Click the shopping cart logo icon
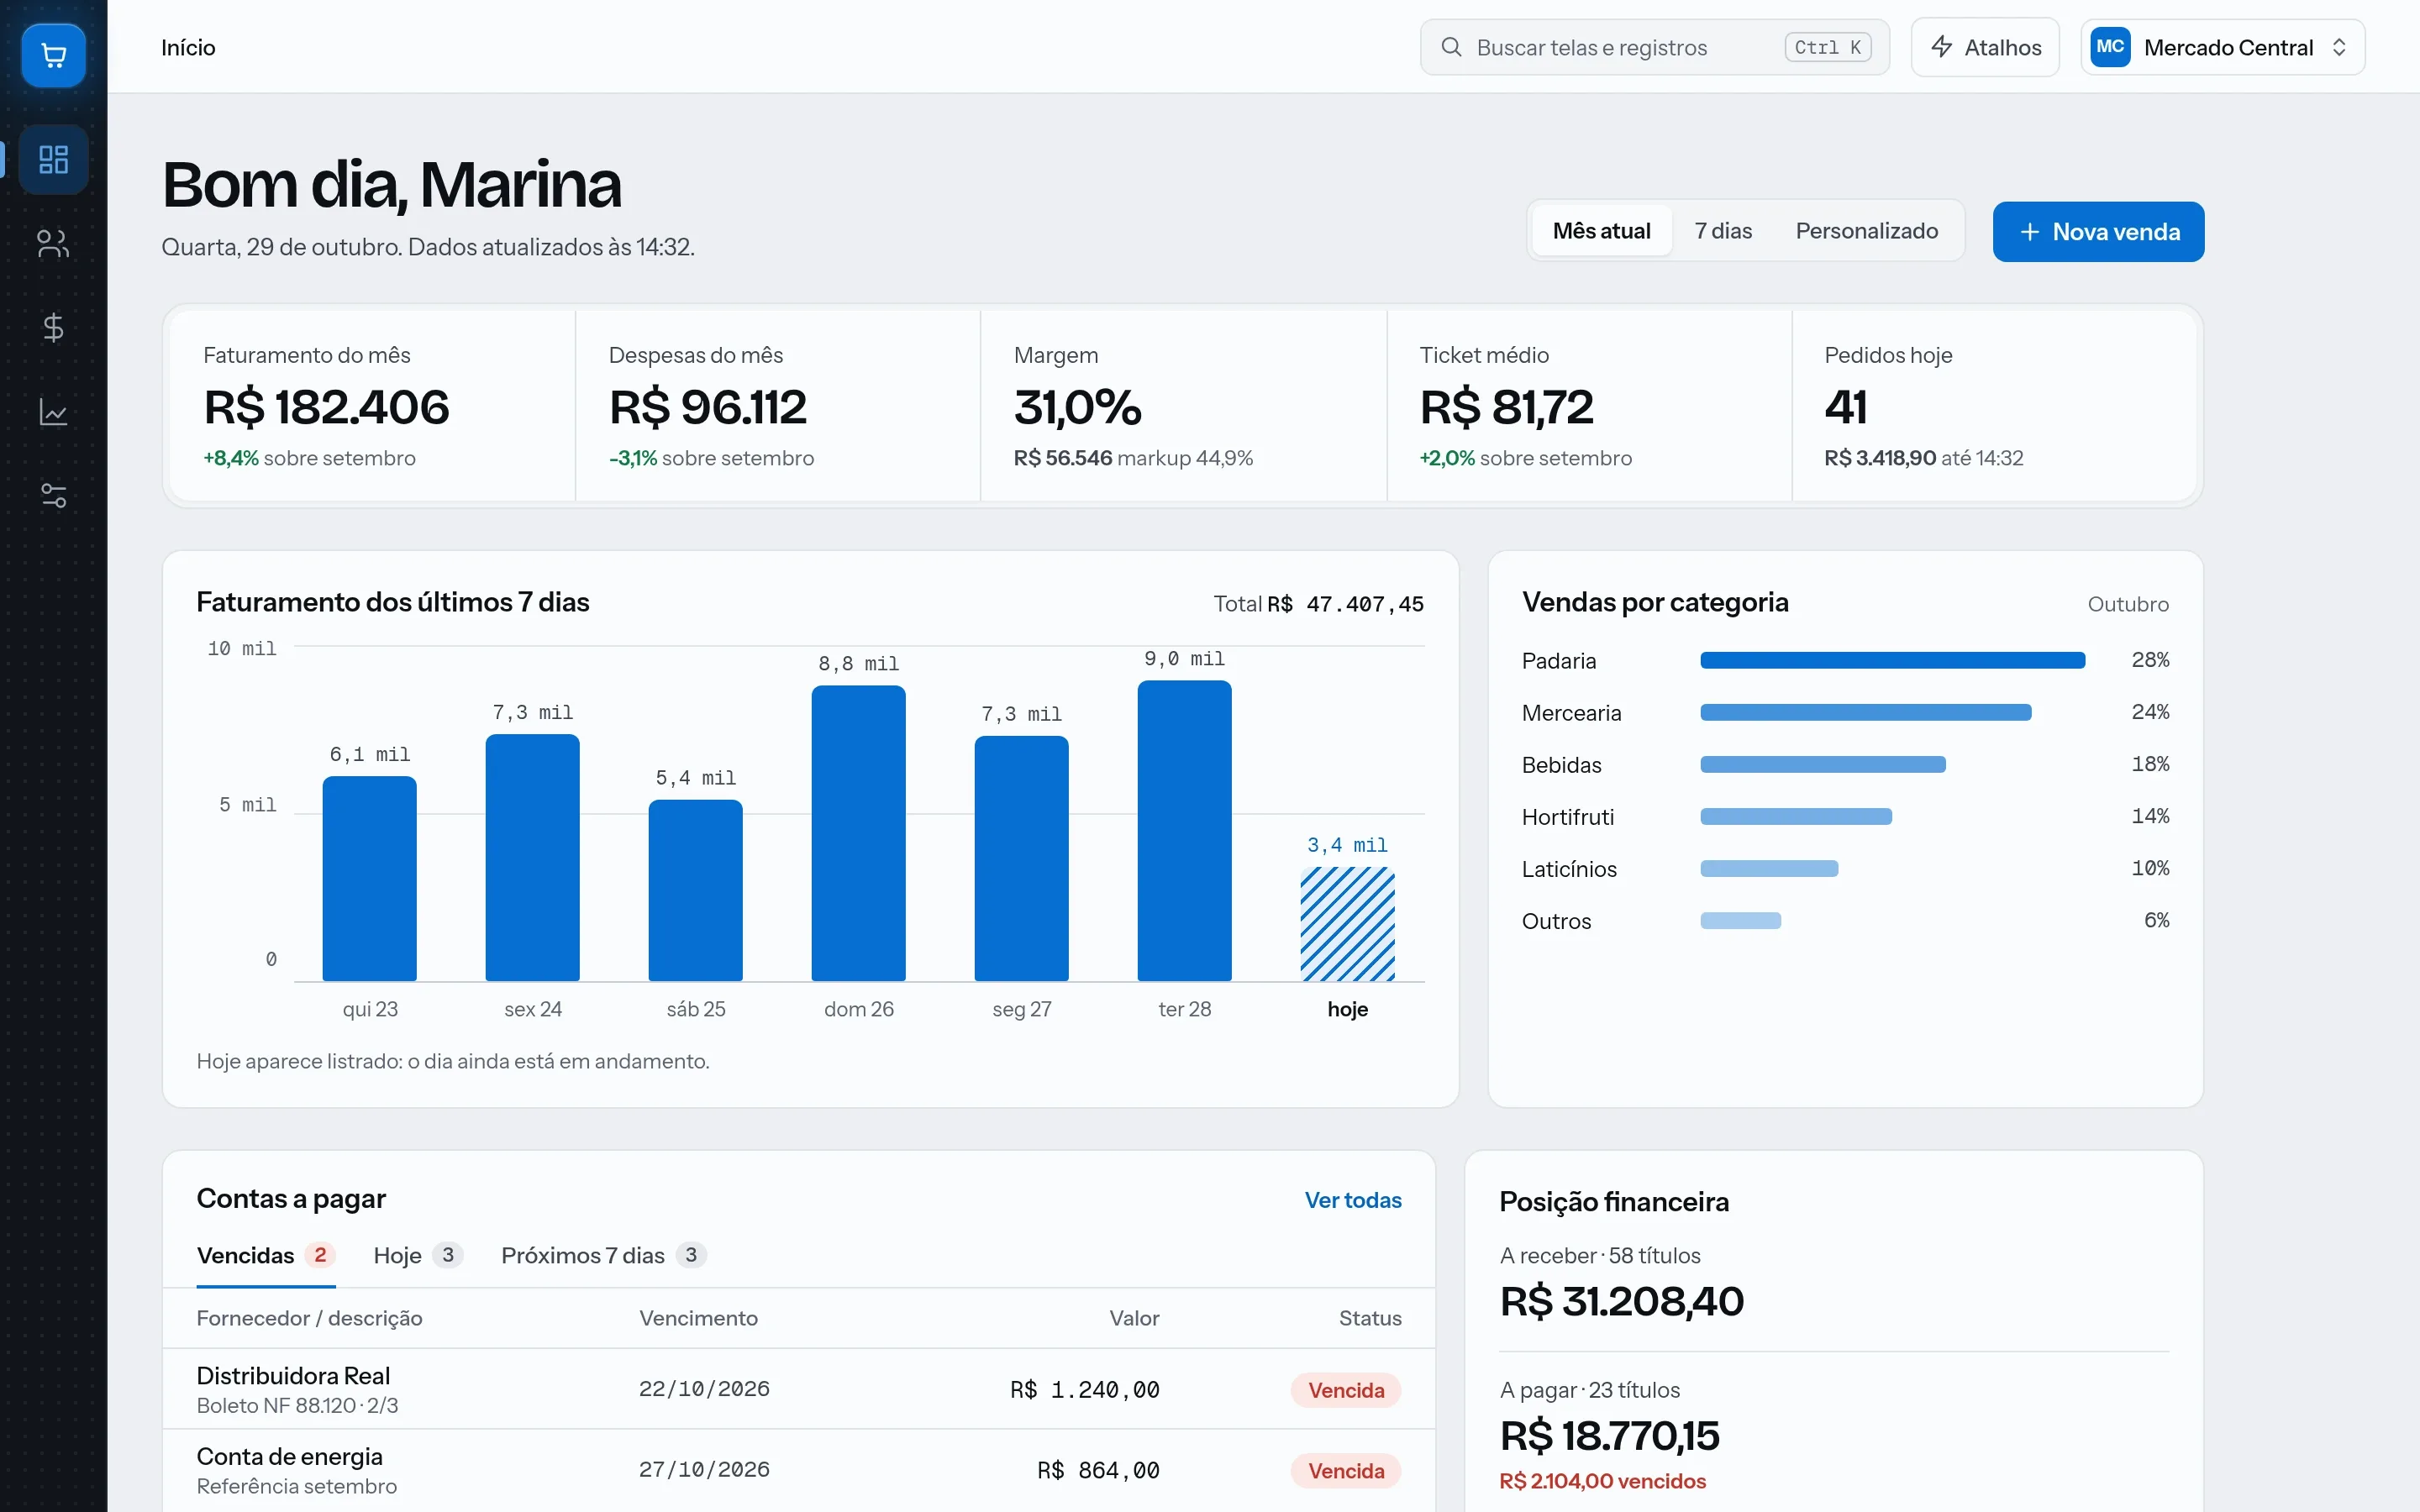2420x1512 pixels. coord(53,55)
